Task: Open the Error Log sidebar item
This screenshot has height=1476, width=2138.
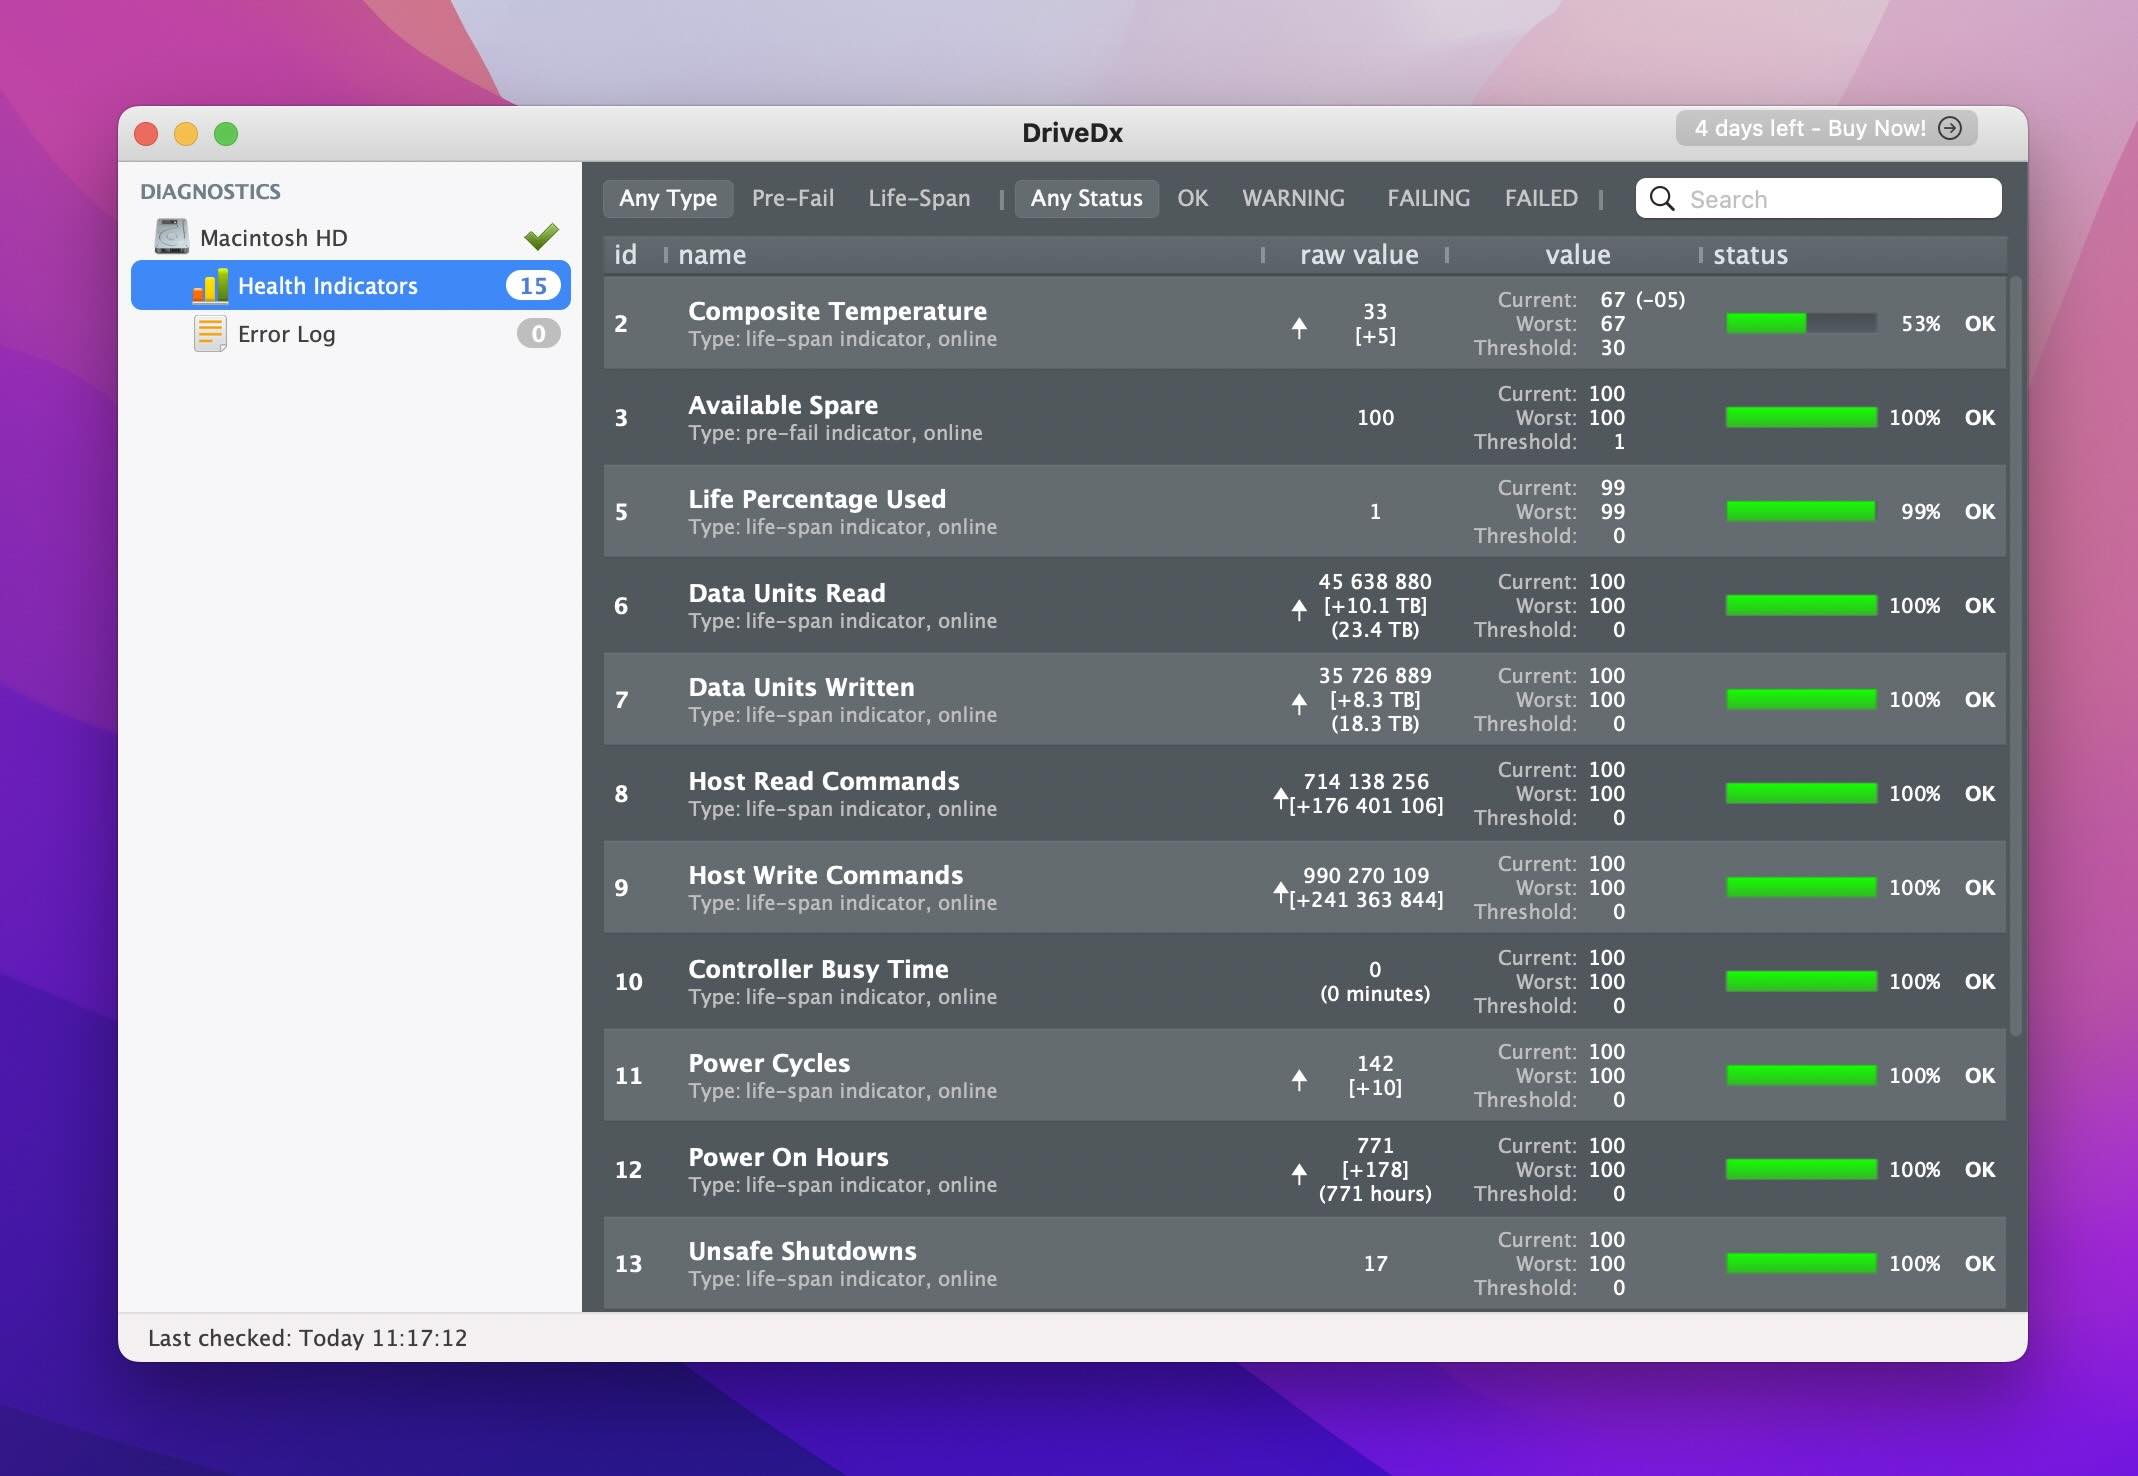Action: click(x=351, y=334)
